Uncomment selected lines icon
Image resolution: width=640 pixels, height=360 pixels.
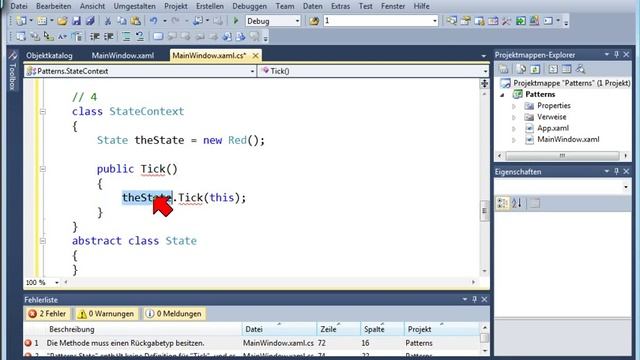tap(140, 37)
